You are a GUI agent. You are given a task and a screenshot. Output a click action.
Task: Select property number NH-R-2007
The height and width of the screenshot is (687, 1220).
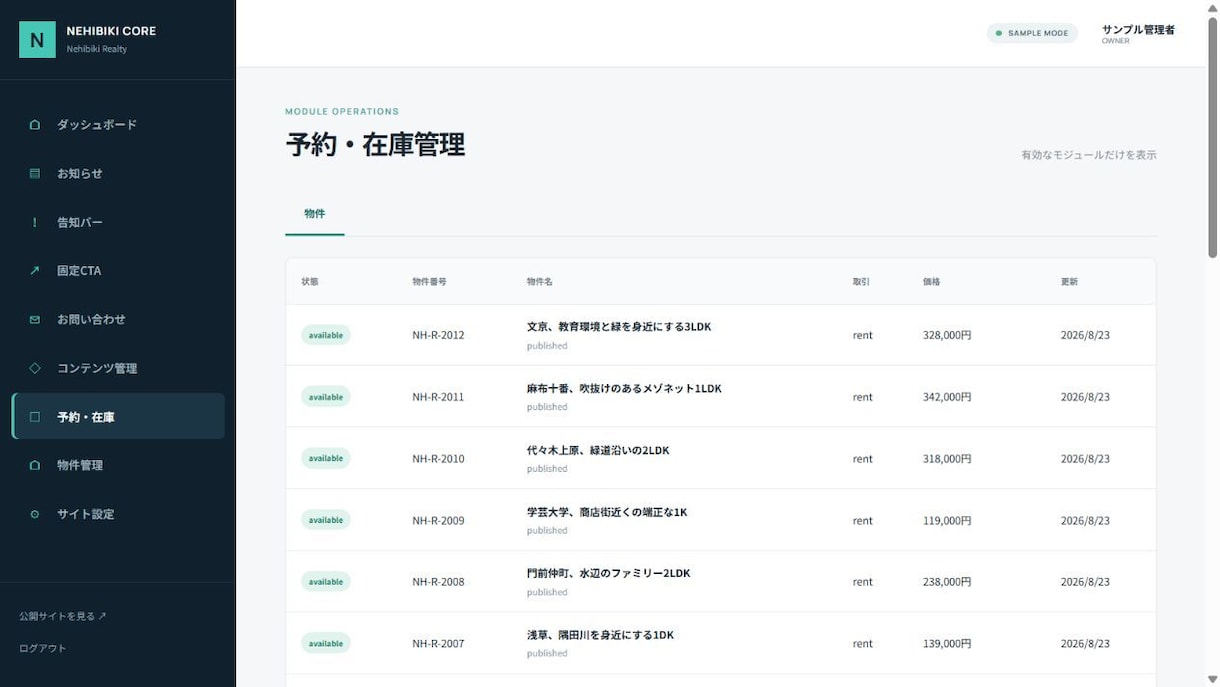point(438,644)
